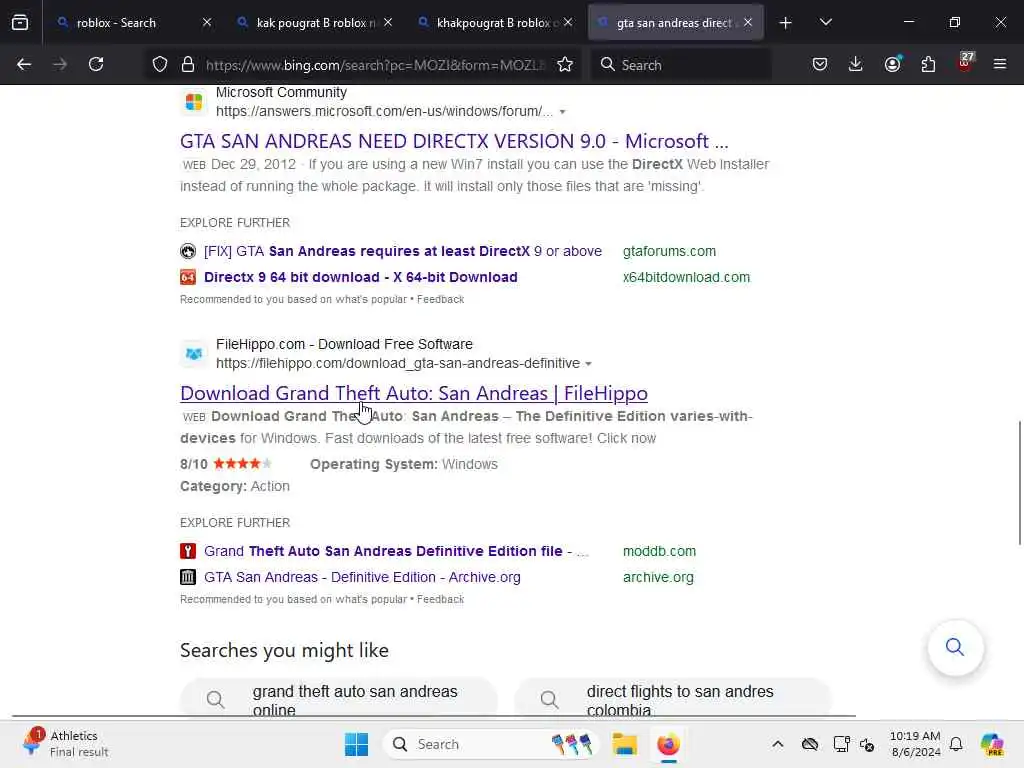1024x768 pixels.
Task: Open Firefox hamburger application menu
Action: [x=1000, y=65]
